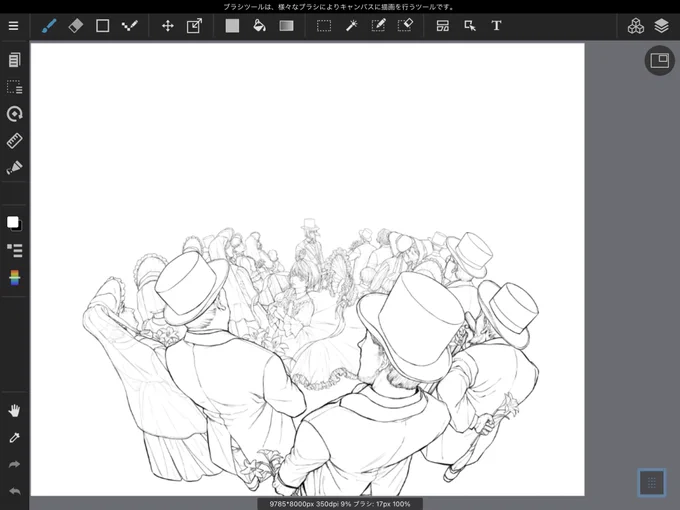680x510 pixels.
Task: Select the Eraser tool
Action: (76, 26)
